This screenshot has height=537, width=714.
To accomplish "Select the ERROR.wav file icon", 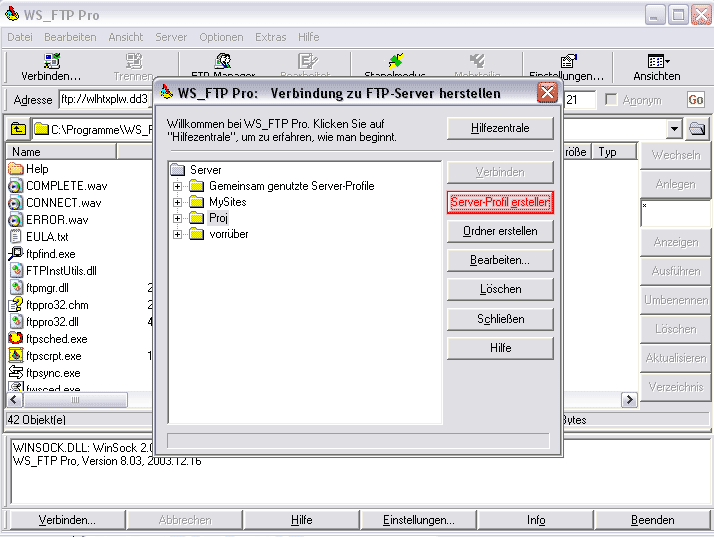I will tap(15, 220).
